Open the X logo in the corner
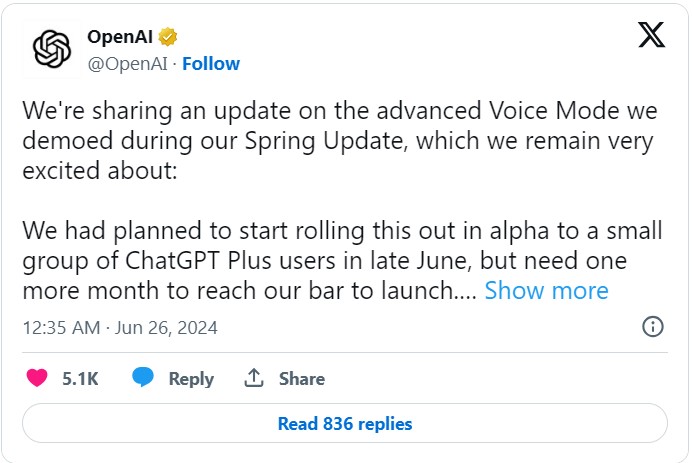The height and width of the screenshot is (463, 692). [651, 34]
